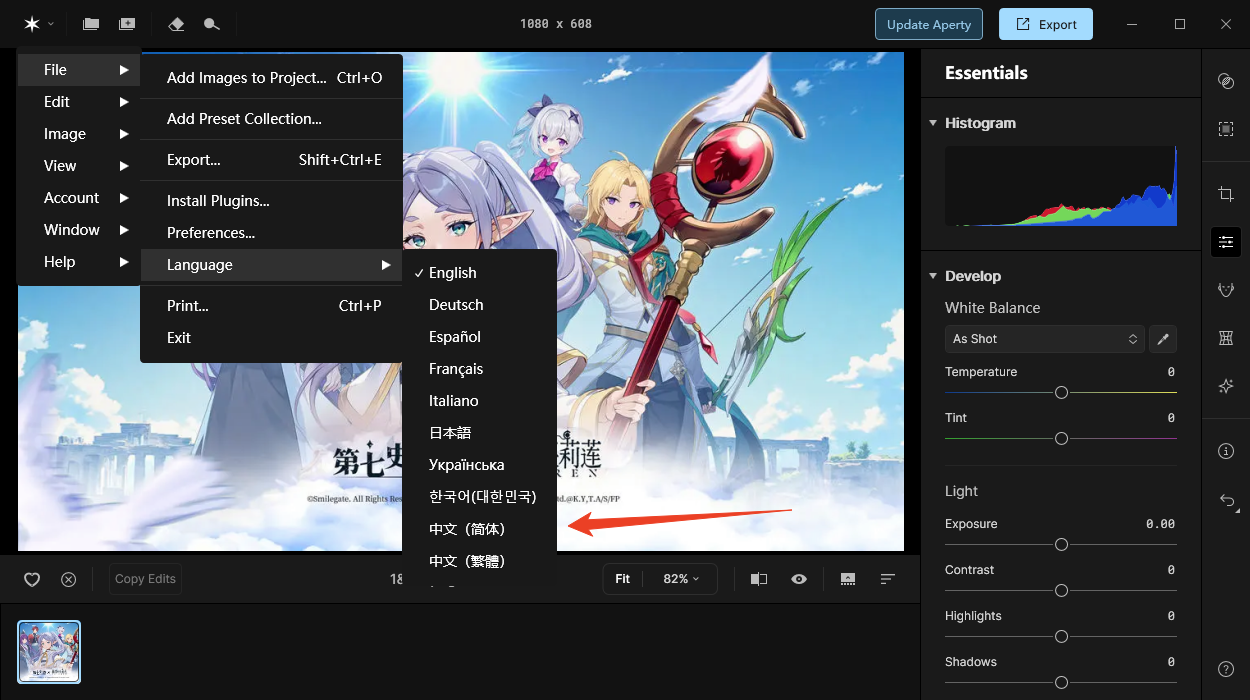Toggle before/after compare view icon

coord(759,579)
